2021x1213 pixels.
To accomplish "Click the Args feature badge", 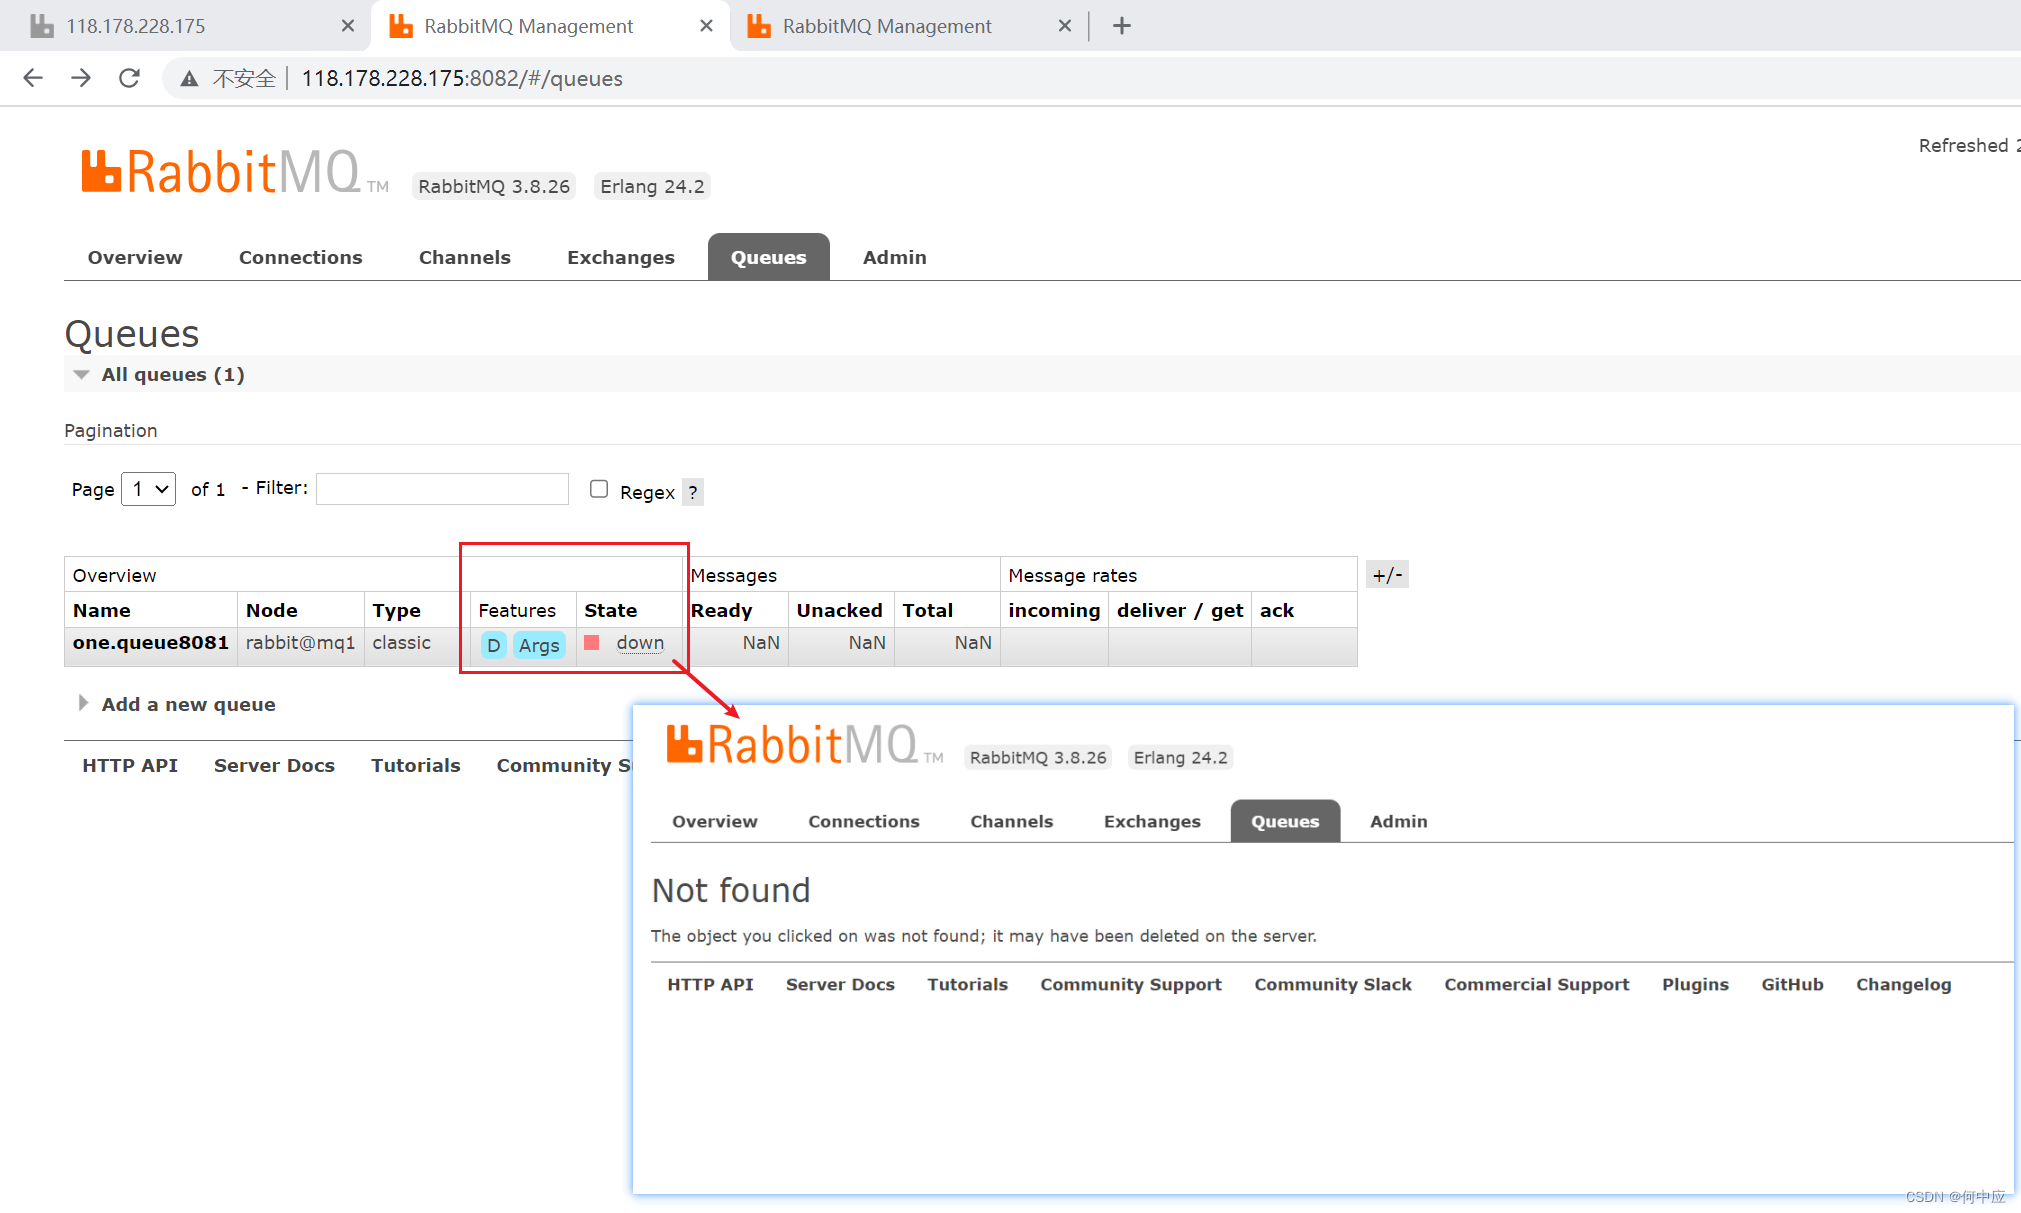I will tap(539, 645).
